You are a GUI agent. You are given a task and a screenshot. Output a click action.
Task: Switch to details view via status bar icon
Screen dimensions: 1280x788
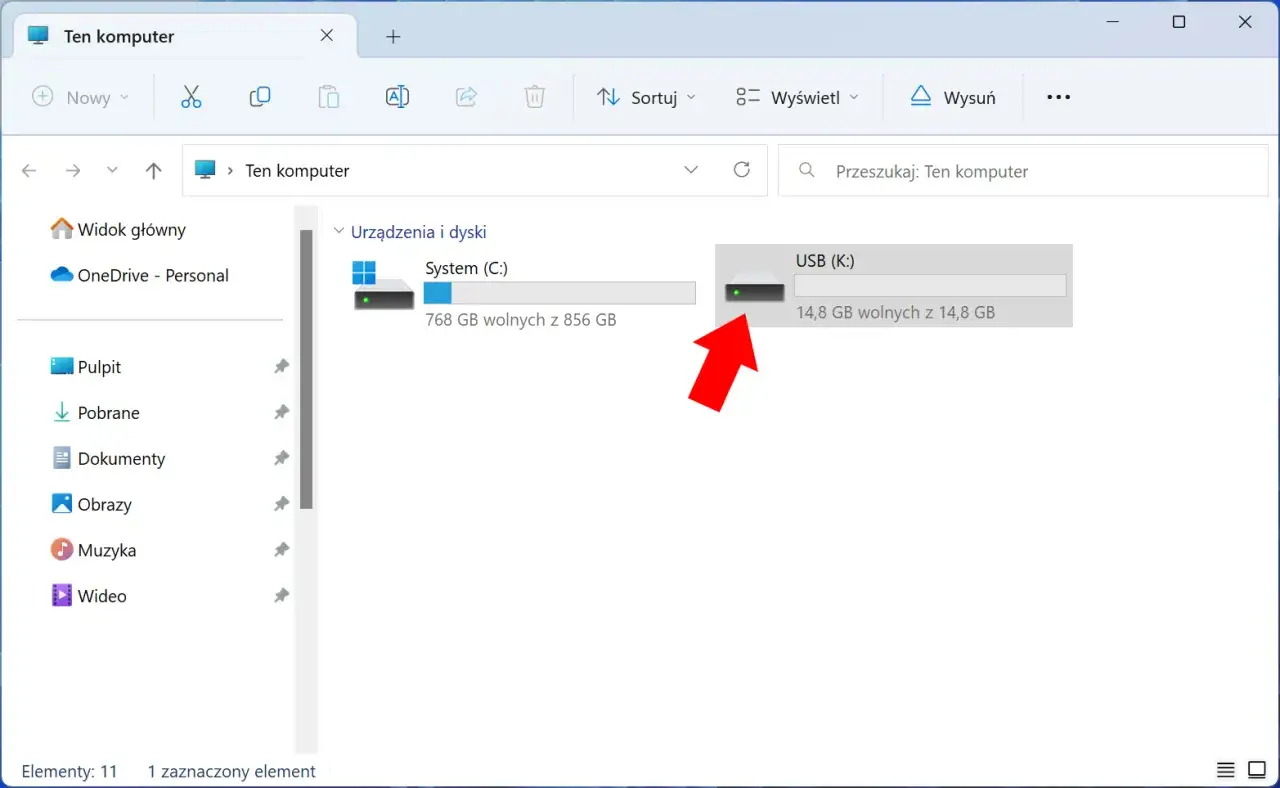click(x=1225, y=770)
